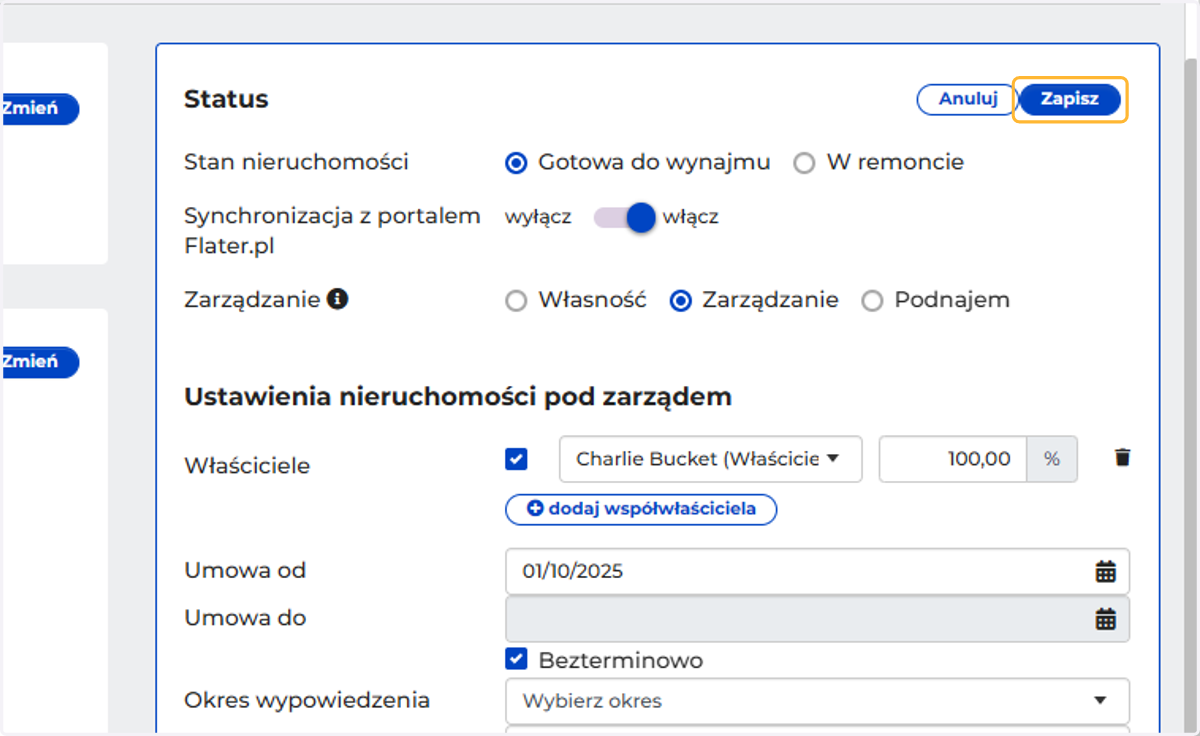Image resolution: width=1200 pixels, height=736 pixels.
Task: Delete owner with trash icon
Action: 1123,458
